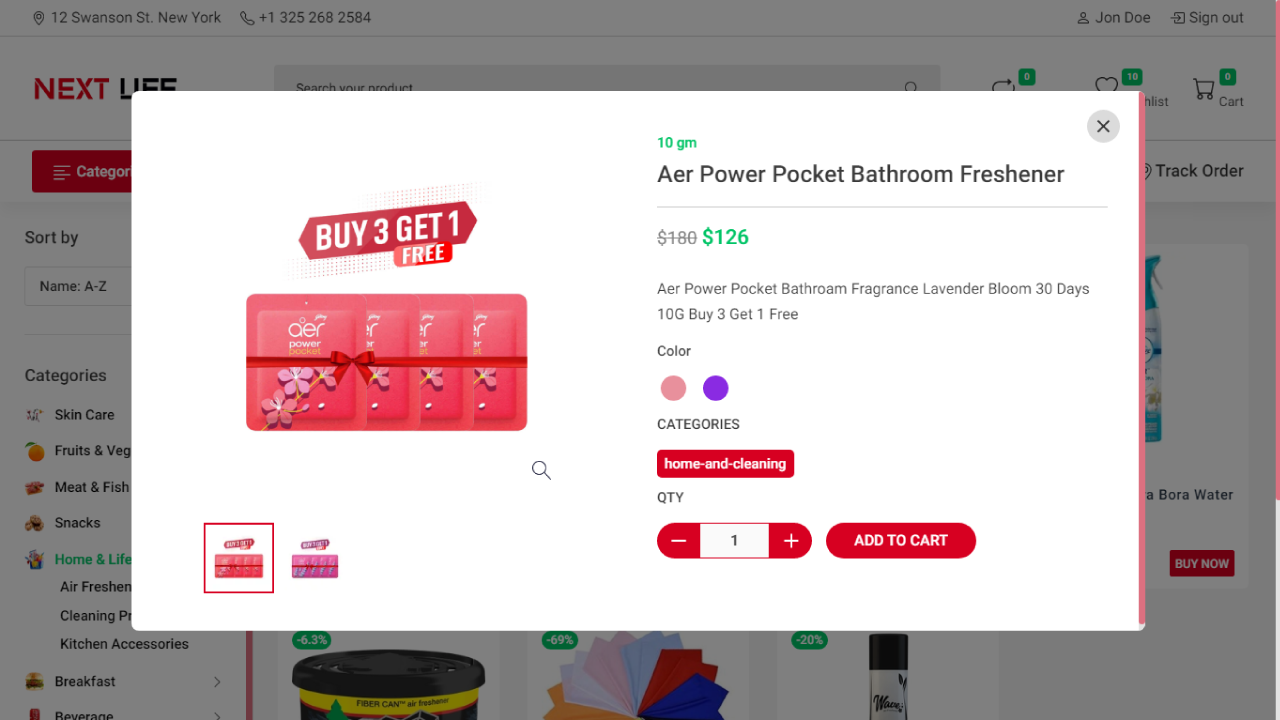Click the Sign out link
This screenshot has height=720, width=1280.
pyautogui.click(x=1208, y=18)
